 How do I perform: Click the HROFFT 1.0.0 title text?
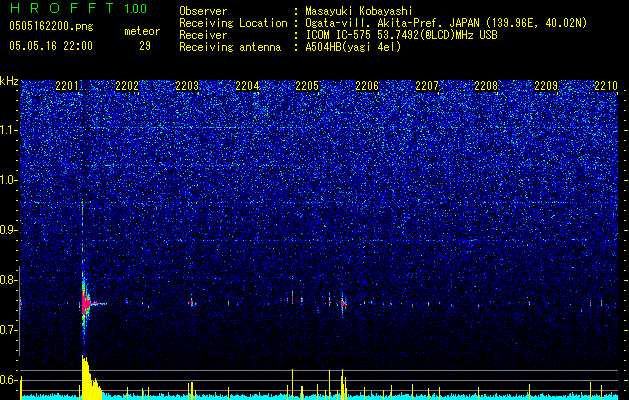78,8
